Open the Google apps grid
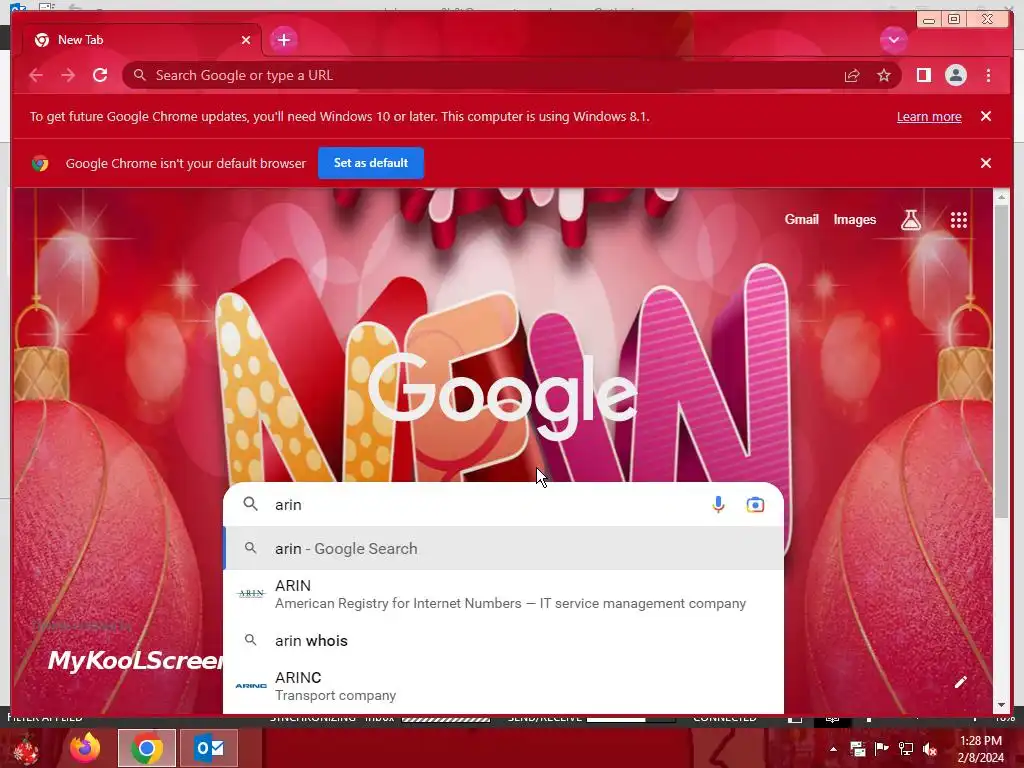Screen dimensions: 1024x768 tap(959, 220)
